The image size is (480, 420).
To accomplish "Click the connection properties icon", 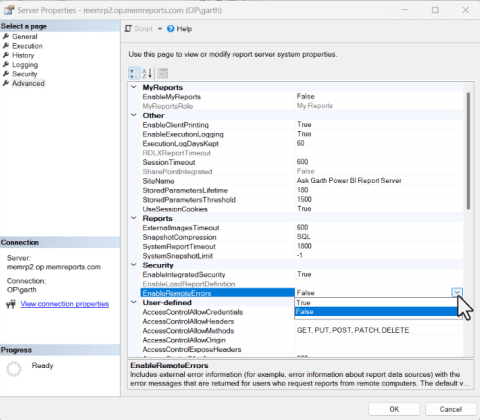I will (11, 304).
